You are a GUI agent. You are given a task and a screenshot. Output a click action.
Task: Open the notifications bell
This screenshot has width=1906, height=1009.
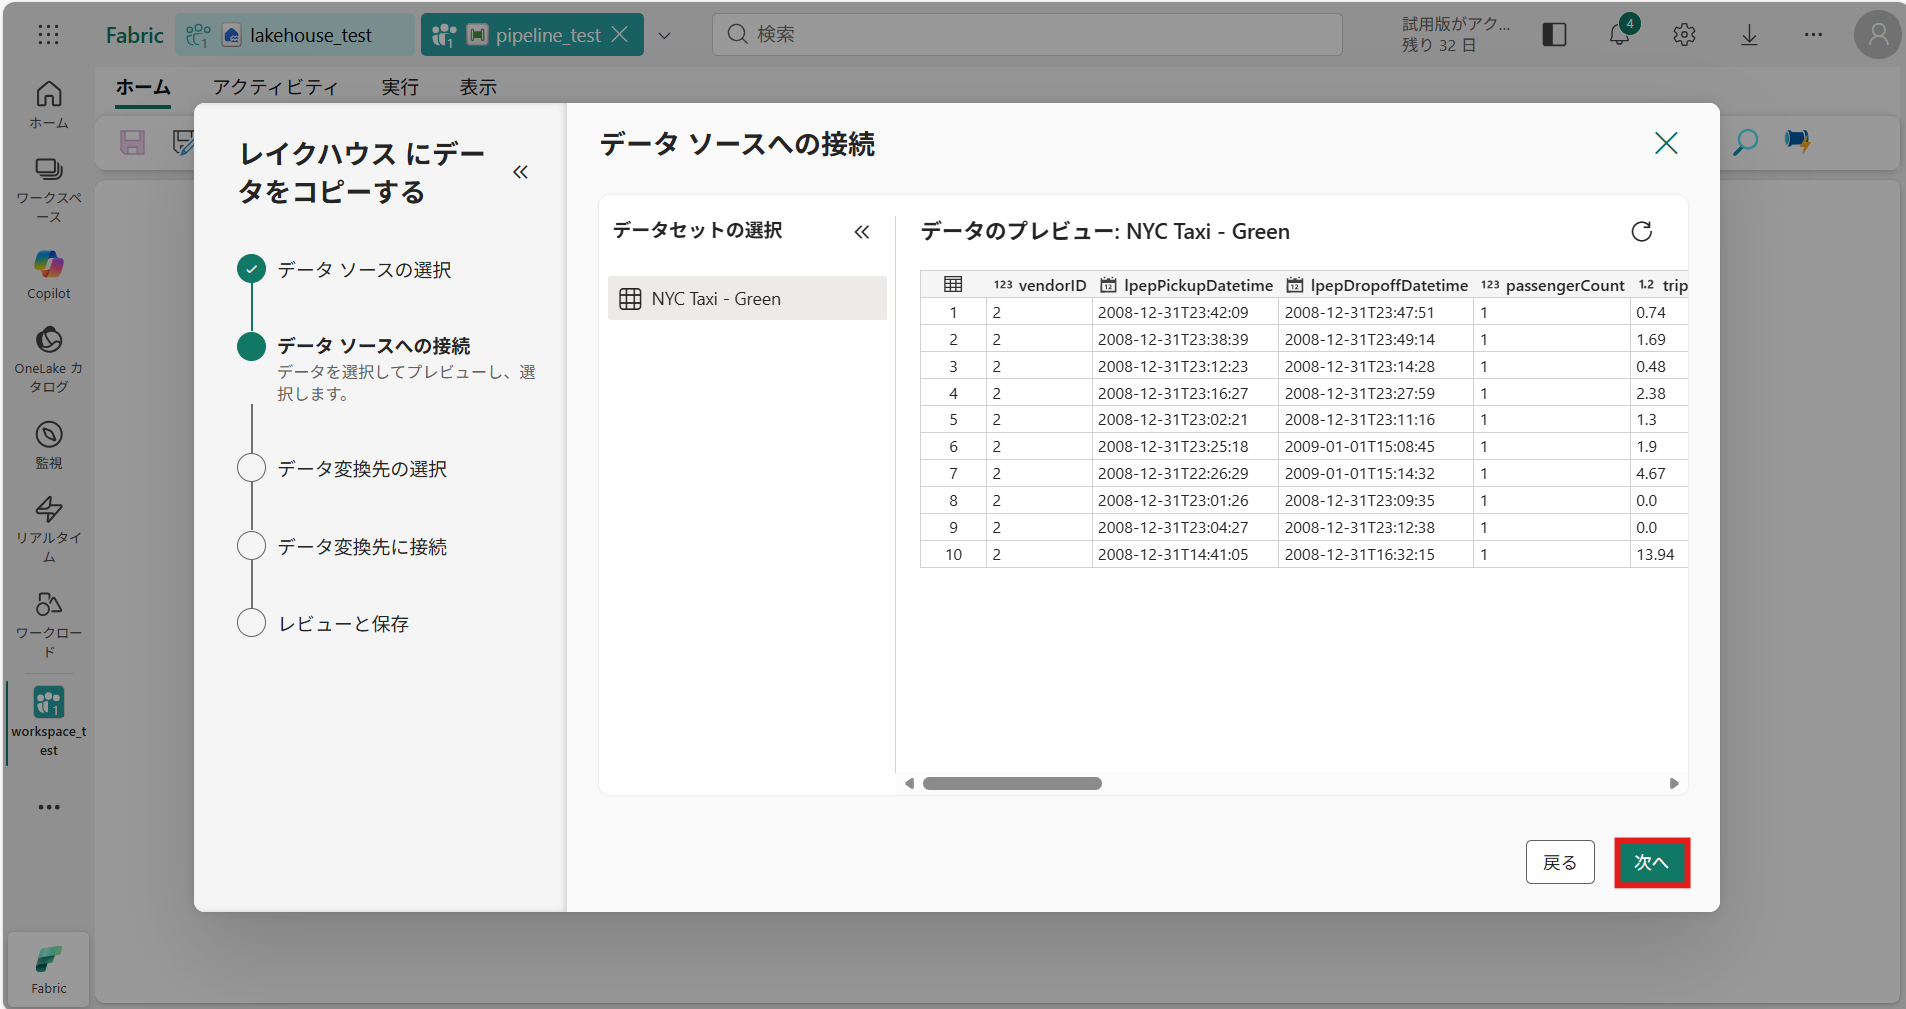point(1619,35)
